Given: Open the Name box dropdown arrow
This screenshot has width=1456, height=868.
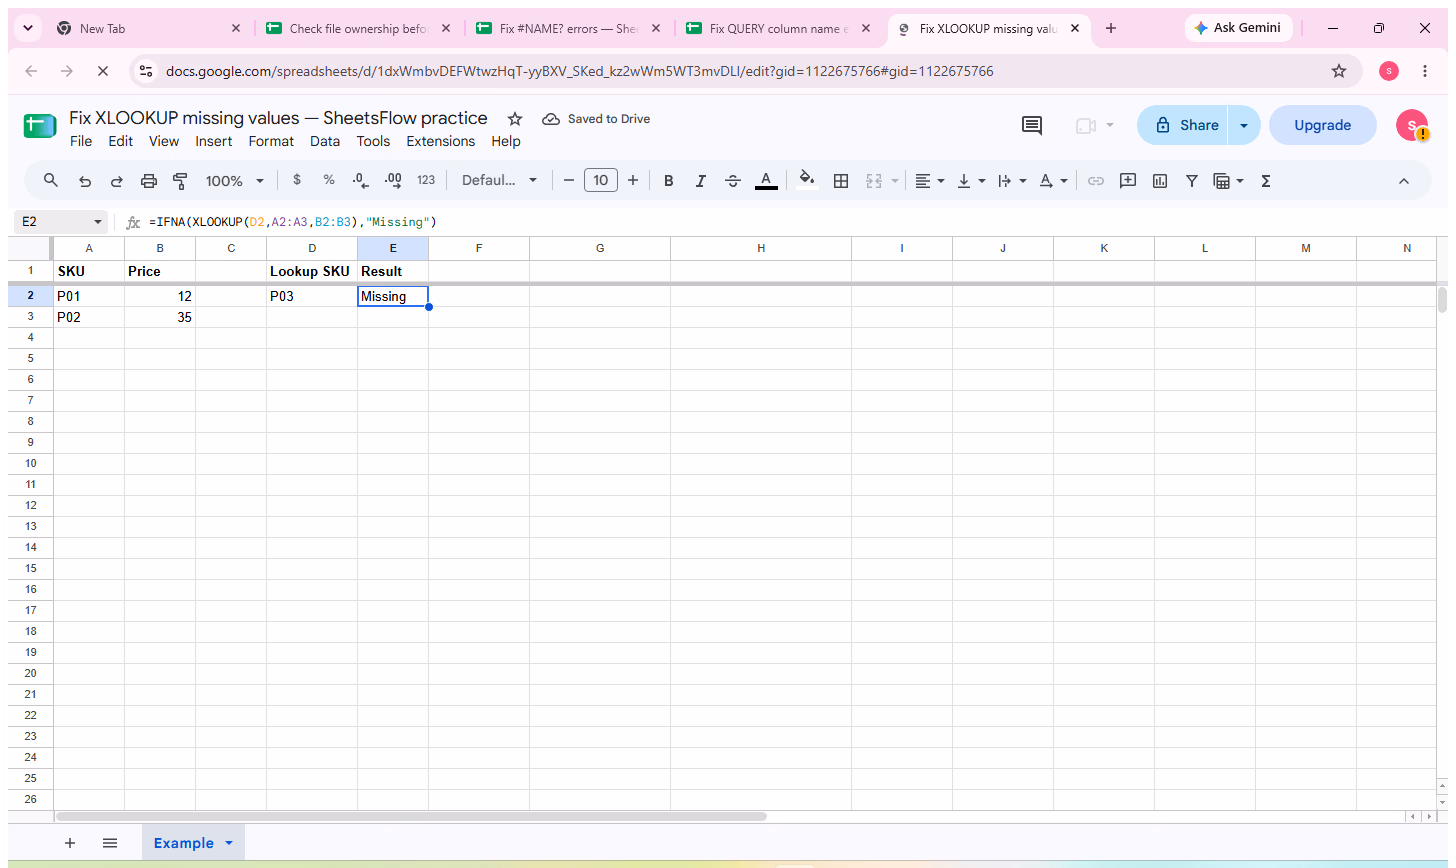Looking at the screenshot, I should tap(98, 222).
